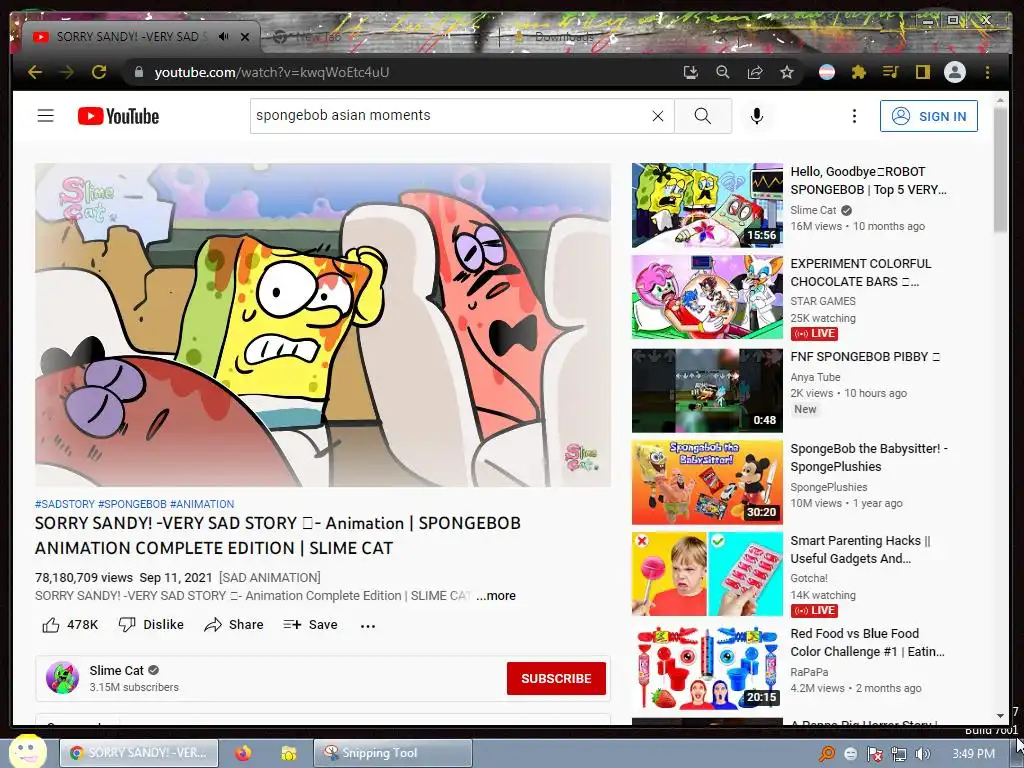Click scrollbar down arrow

[x=1000, y=716]
